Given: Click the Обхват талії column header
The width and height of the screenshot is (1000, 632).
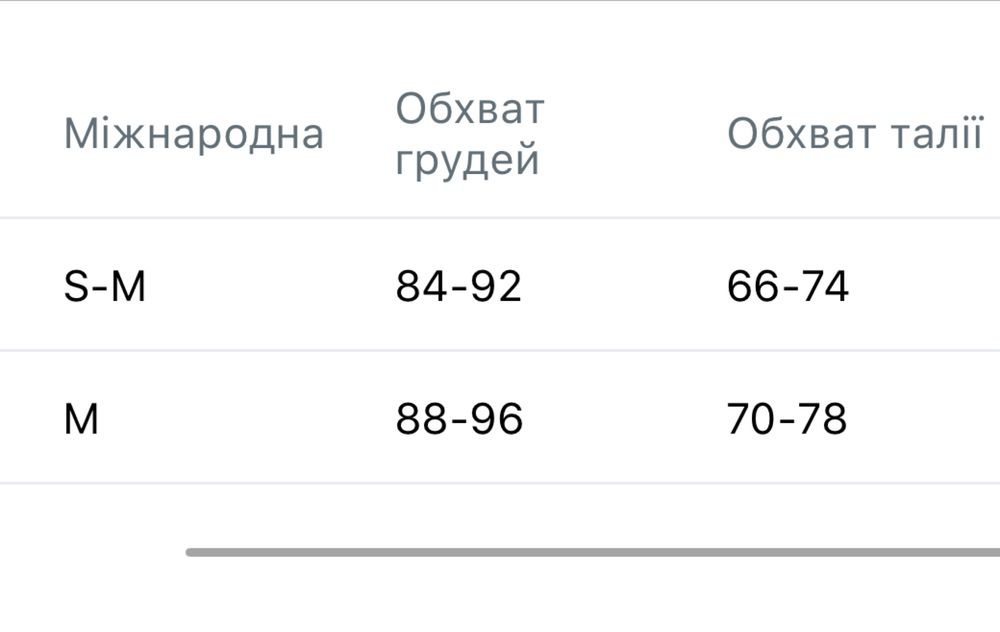Looking at the screenshot, I should click(x=855, y=134).
